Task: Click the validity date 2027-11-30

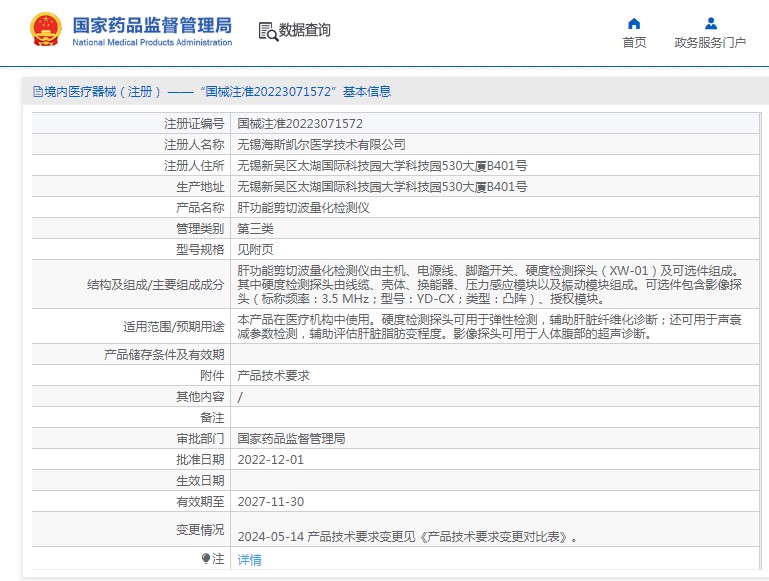Action: (x=270, y=502)
